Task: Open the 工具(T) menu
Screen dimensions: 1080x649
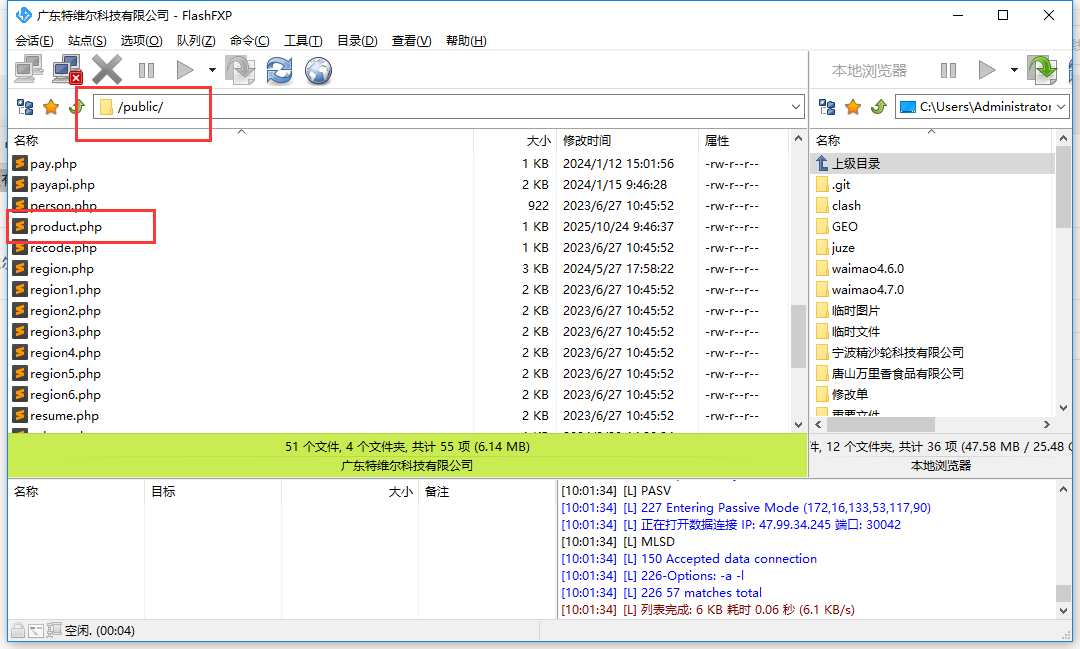Action: click(x=303, y=41)
